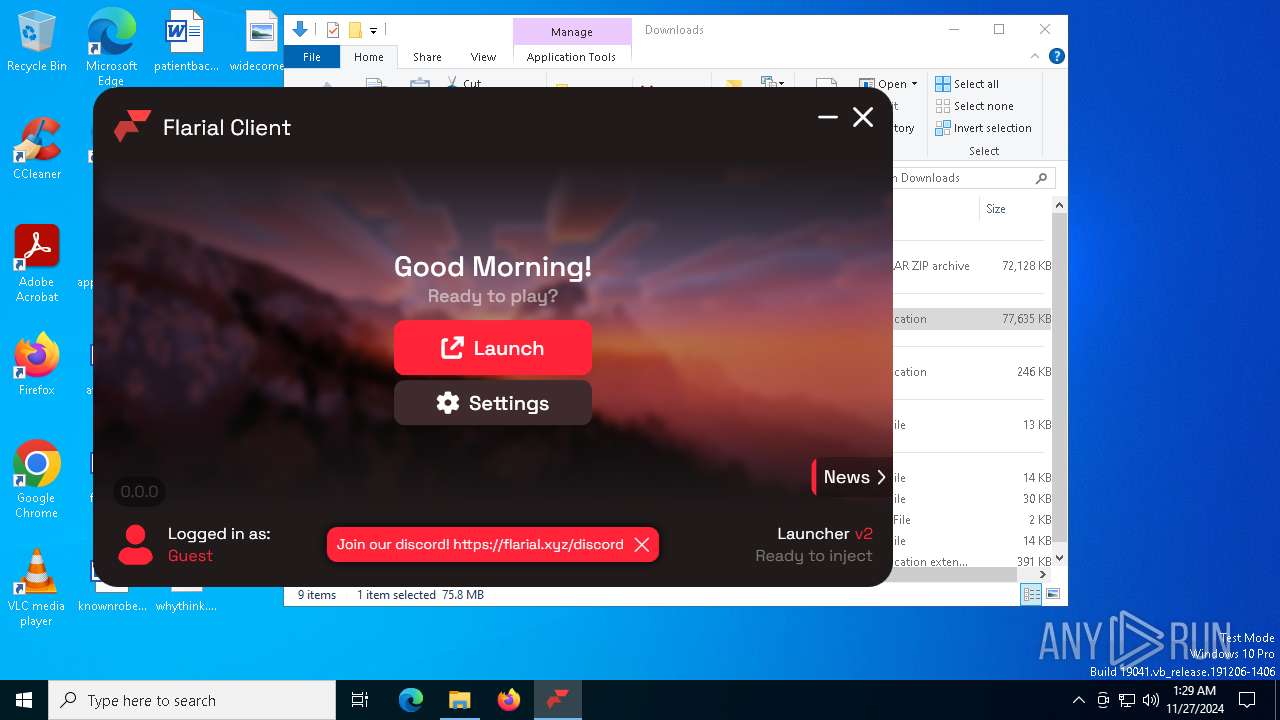The height and width of the screenshot is (720, 1280).
Task: Switch Explorer to details view icon
Action: (x=1030, y=595)
